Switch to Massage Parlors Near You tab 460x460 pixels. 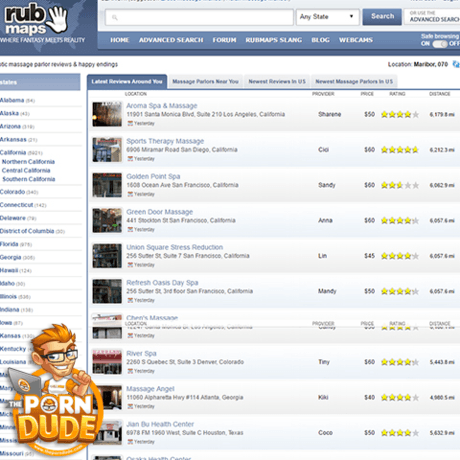[x=205, y=82]
